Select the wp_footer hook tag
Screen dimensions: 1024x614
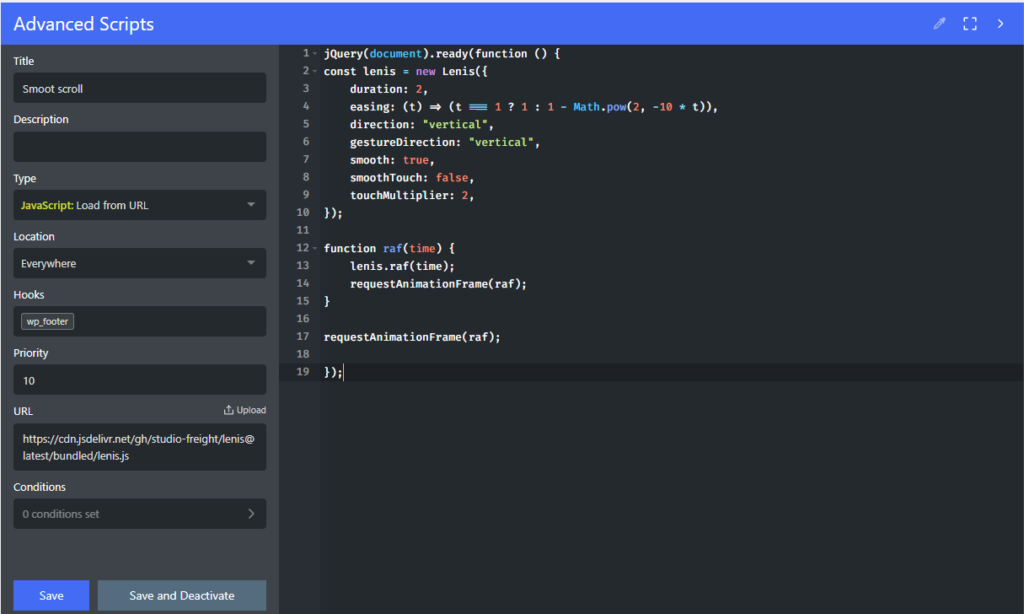pyautogui.click(x=48, y=322)
